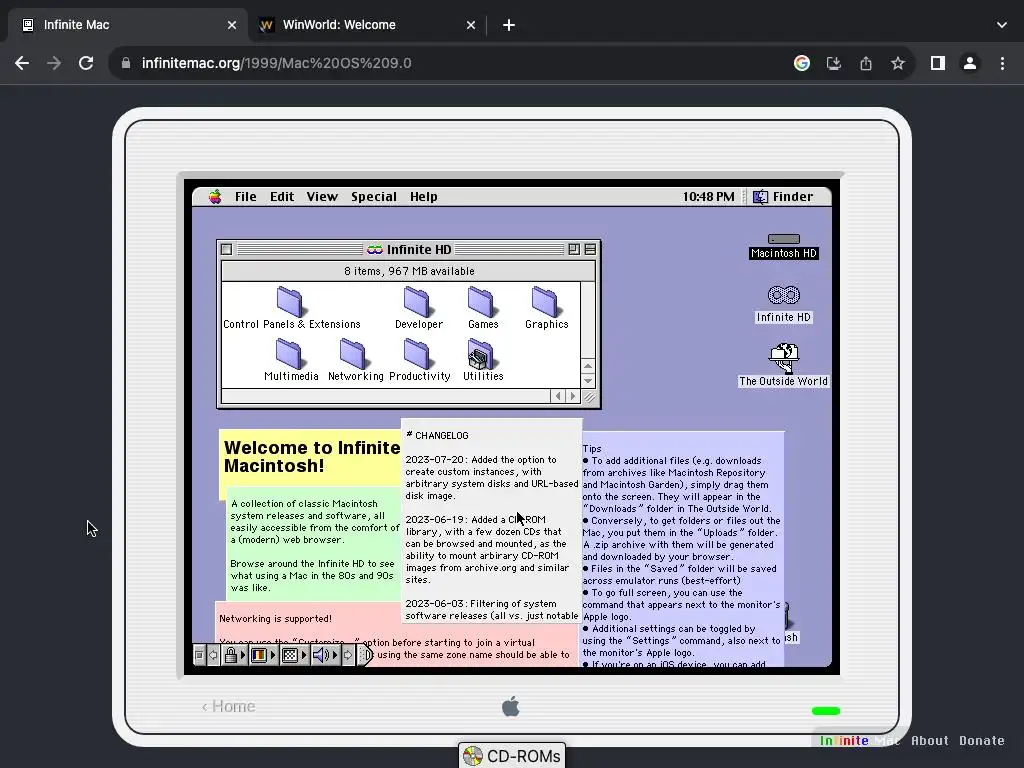1024x768 pixels.
Task: Open a new browser tab
Action: coord(509,25)
